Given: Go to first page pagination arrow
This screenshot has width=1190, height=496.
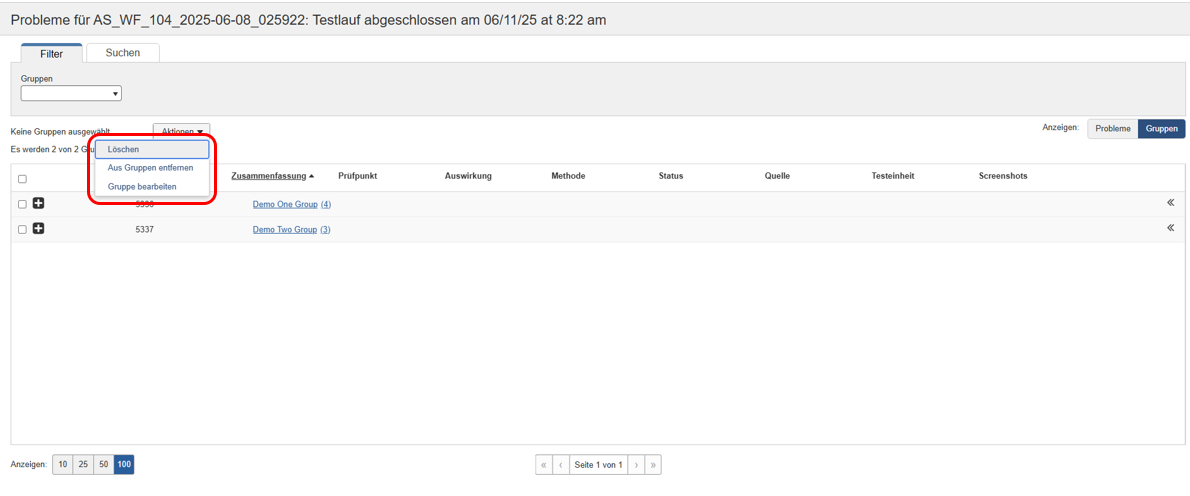Looking at the screenshot, I should [x=543, y=465].
